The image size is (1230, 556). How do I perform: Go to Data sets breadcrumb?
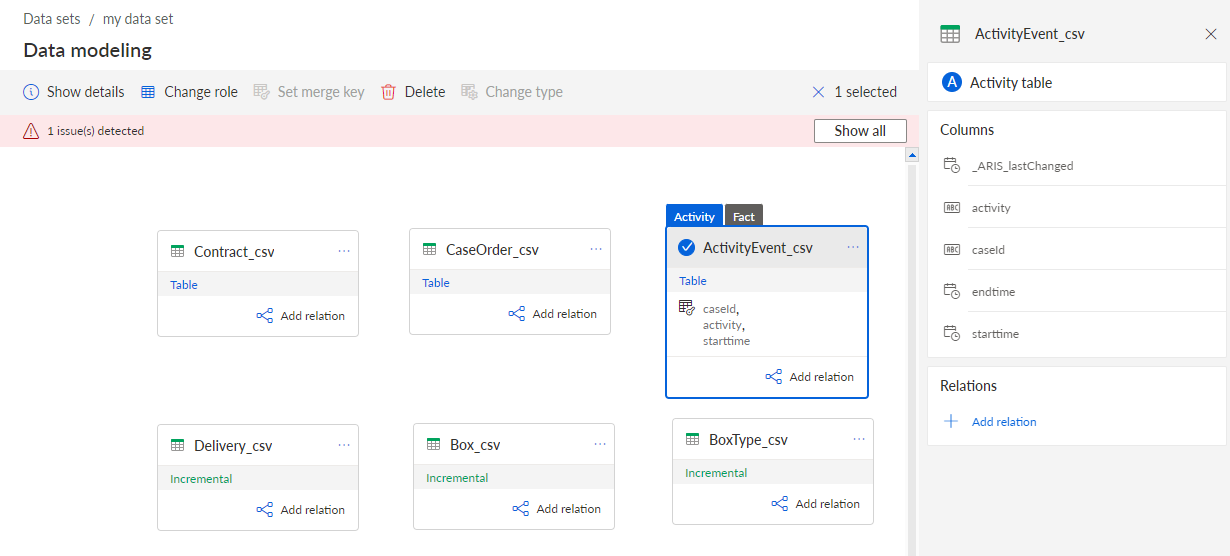(52, 19)
